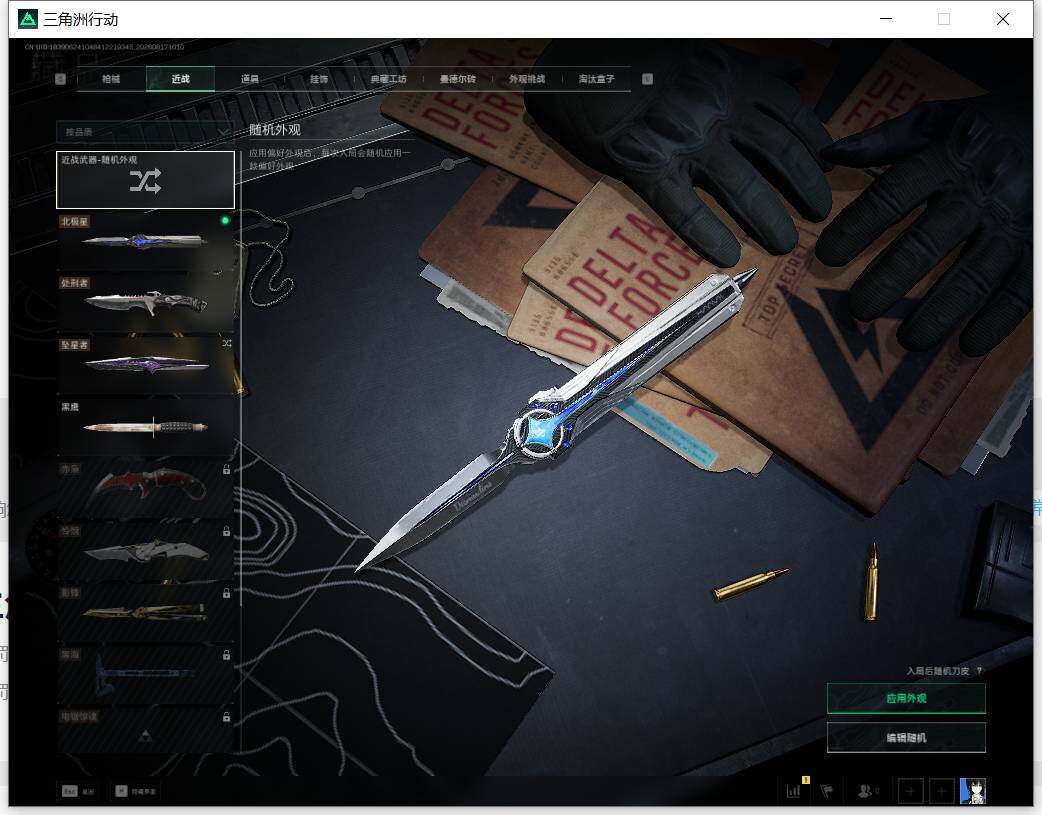Open the friends list icon
1042x815 pixels.
pyautogui.click(x=865, y=791)
